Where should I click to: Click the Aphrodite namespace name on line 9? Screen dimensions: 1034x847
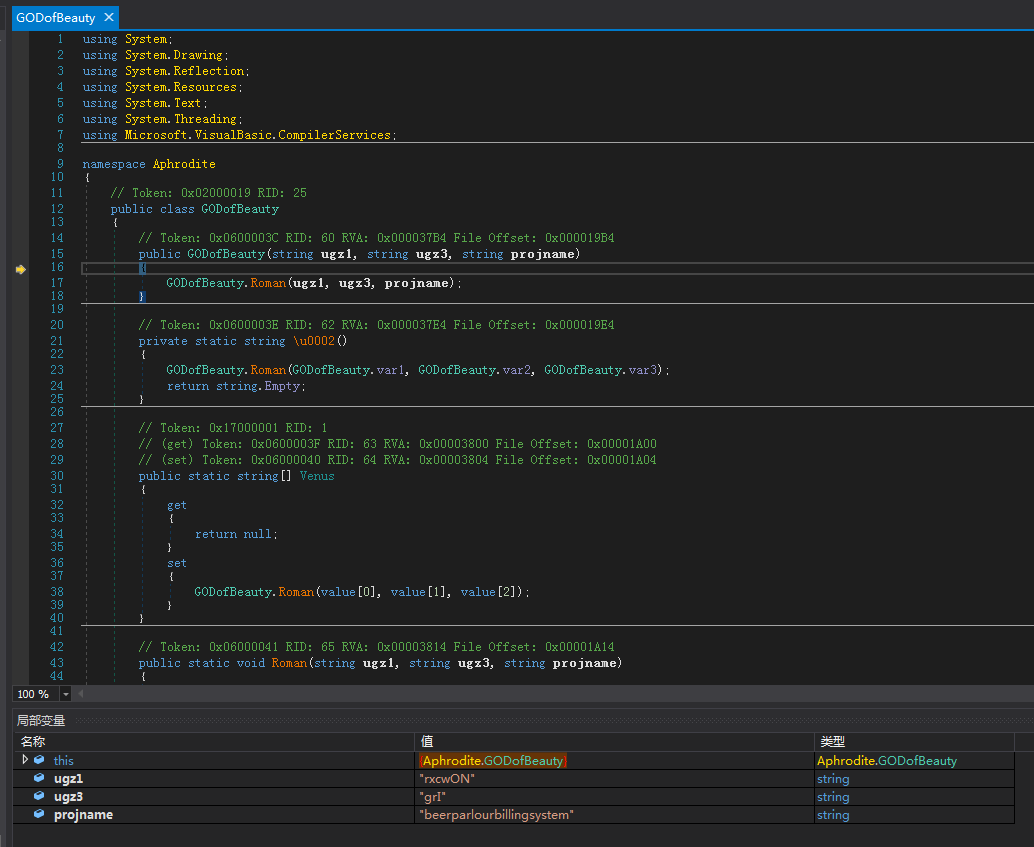[184, 164]
